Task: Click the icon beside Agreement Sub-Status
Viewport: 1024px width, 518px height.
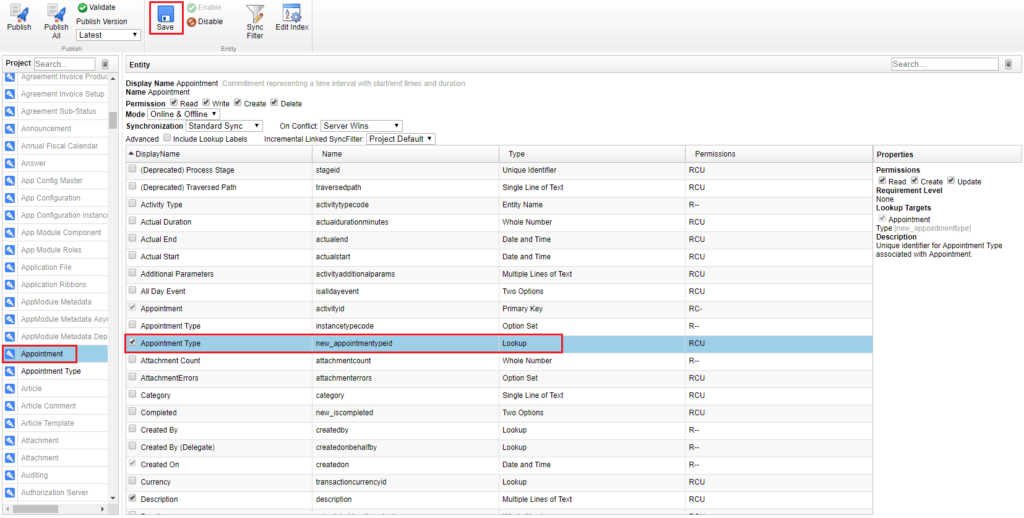Action: tap(10, 111)
